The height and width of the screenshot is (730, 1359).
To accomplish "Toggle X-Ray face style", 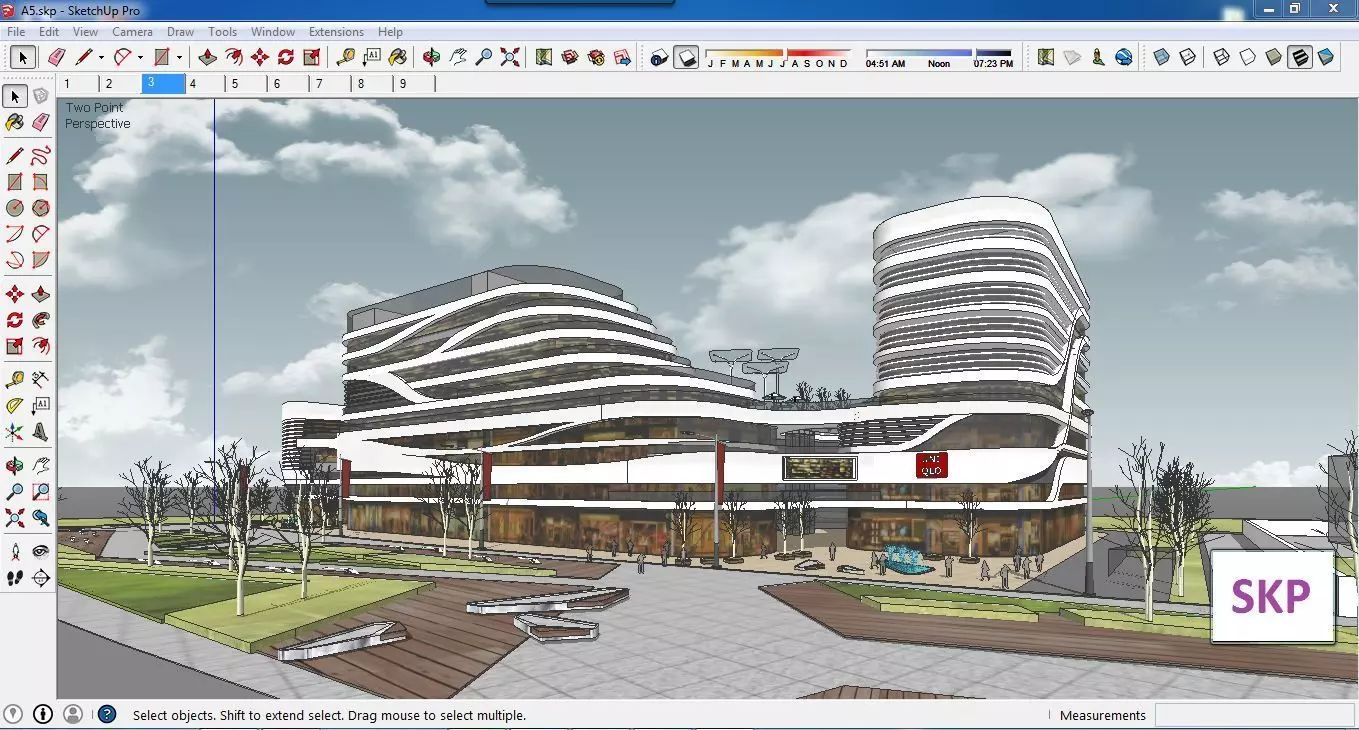I will coord(1161,57).
